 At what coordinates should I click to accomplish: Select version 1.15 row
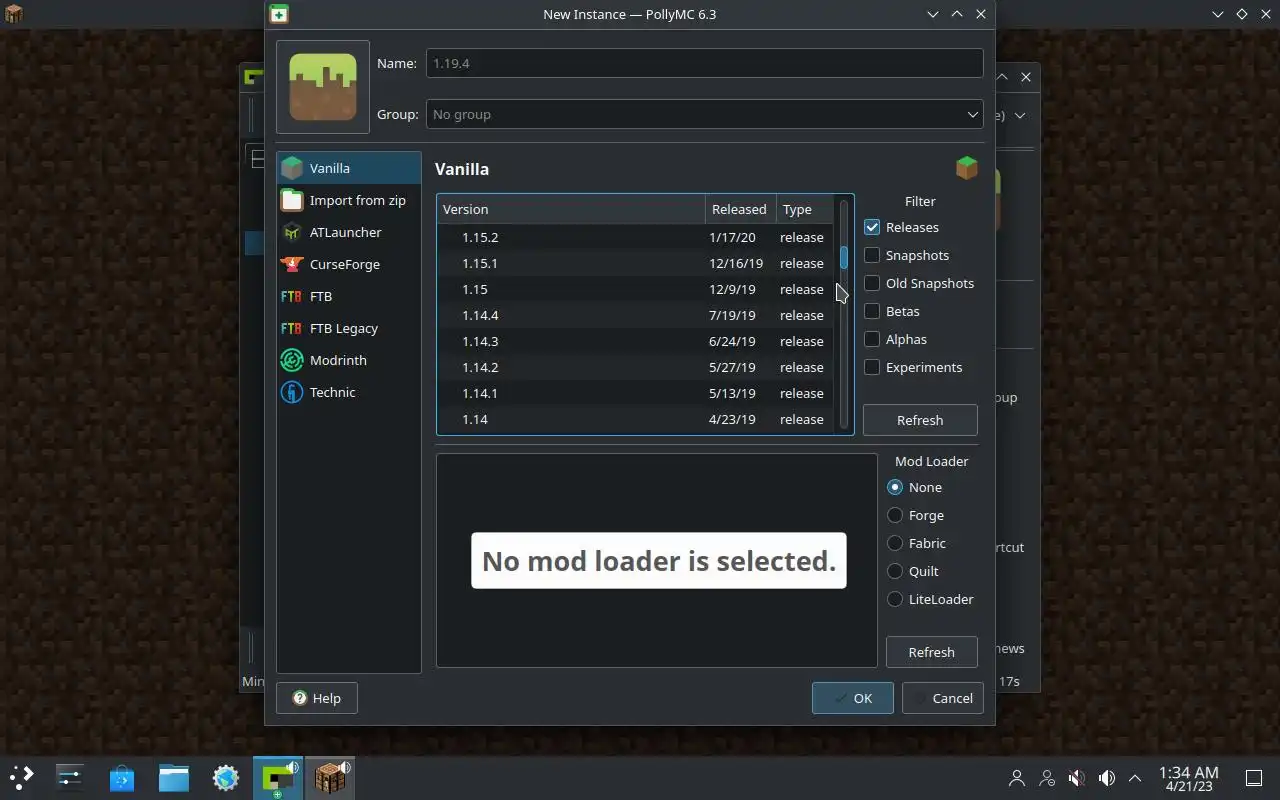pos(635,289)
